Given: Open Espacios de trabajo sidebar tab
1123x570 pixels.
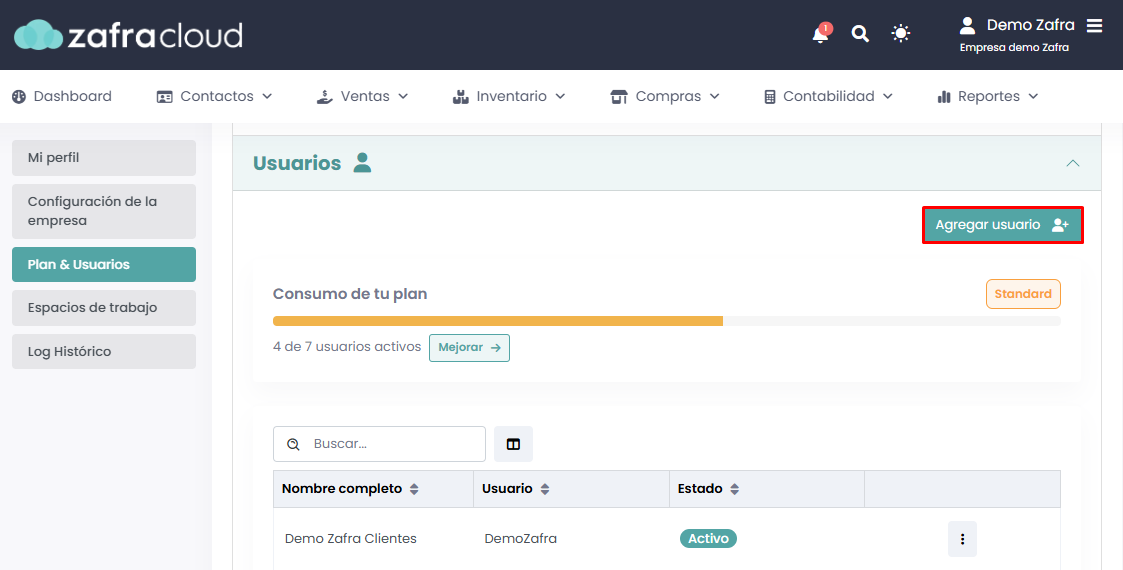Looking at the screenshot, I should [104, 308].
